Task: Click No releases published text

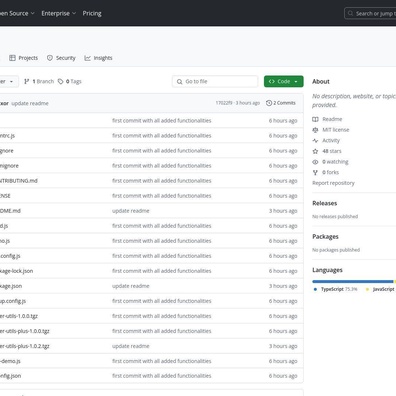Action: point(335,216)
